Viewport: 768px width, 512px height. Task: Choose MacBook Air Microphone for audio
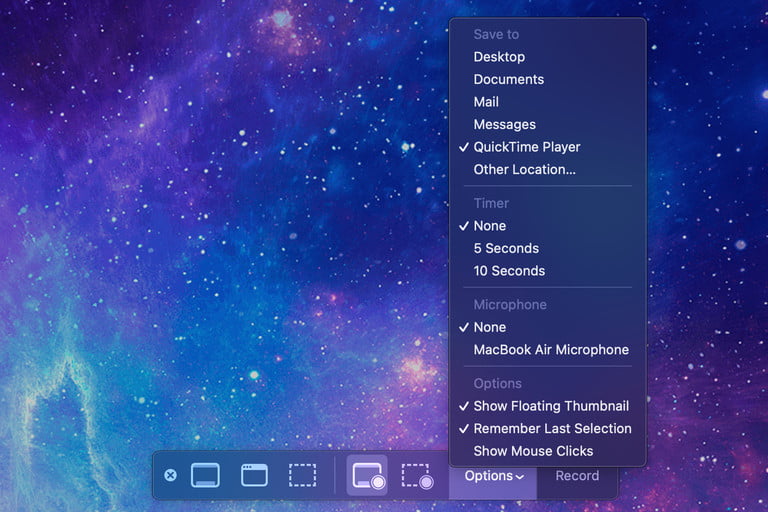click(551, 350)
